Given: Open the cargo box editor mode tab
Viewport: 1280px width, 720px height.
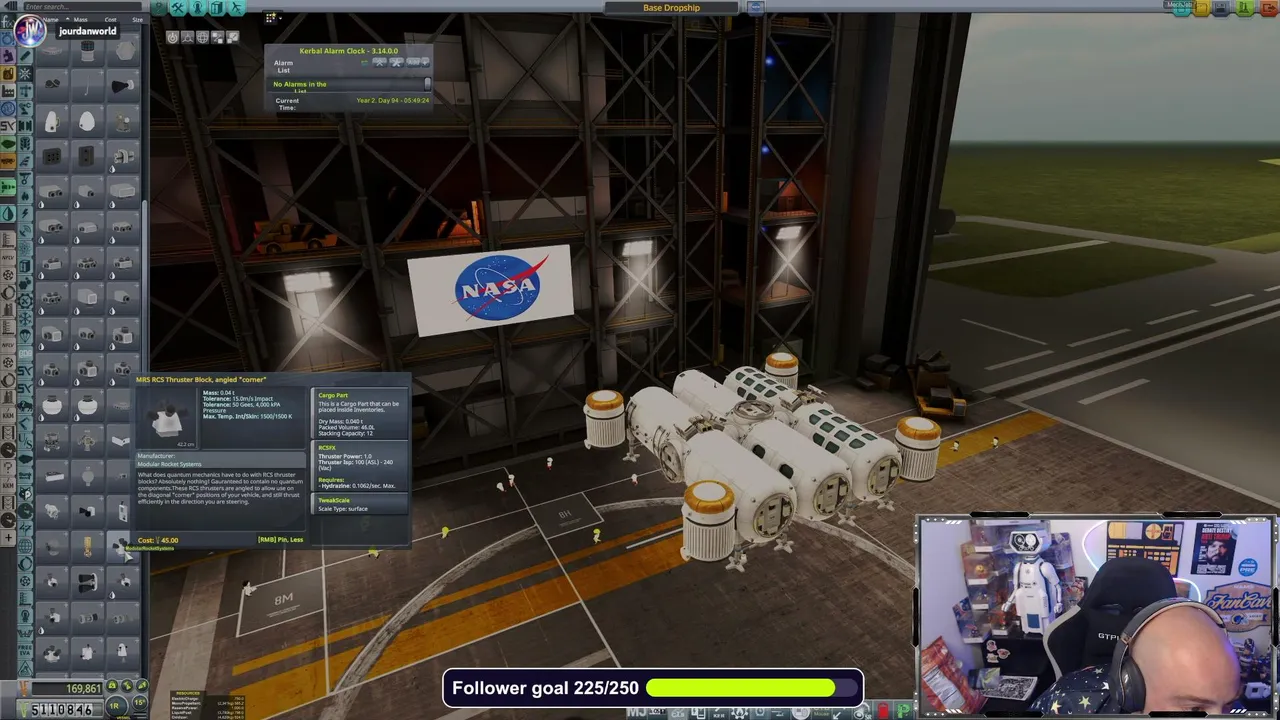Looking at the screenshot, I should click(217, 8).
